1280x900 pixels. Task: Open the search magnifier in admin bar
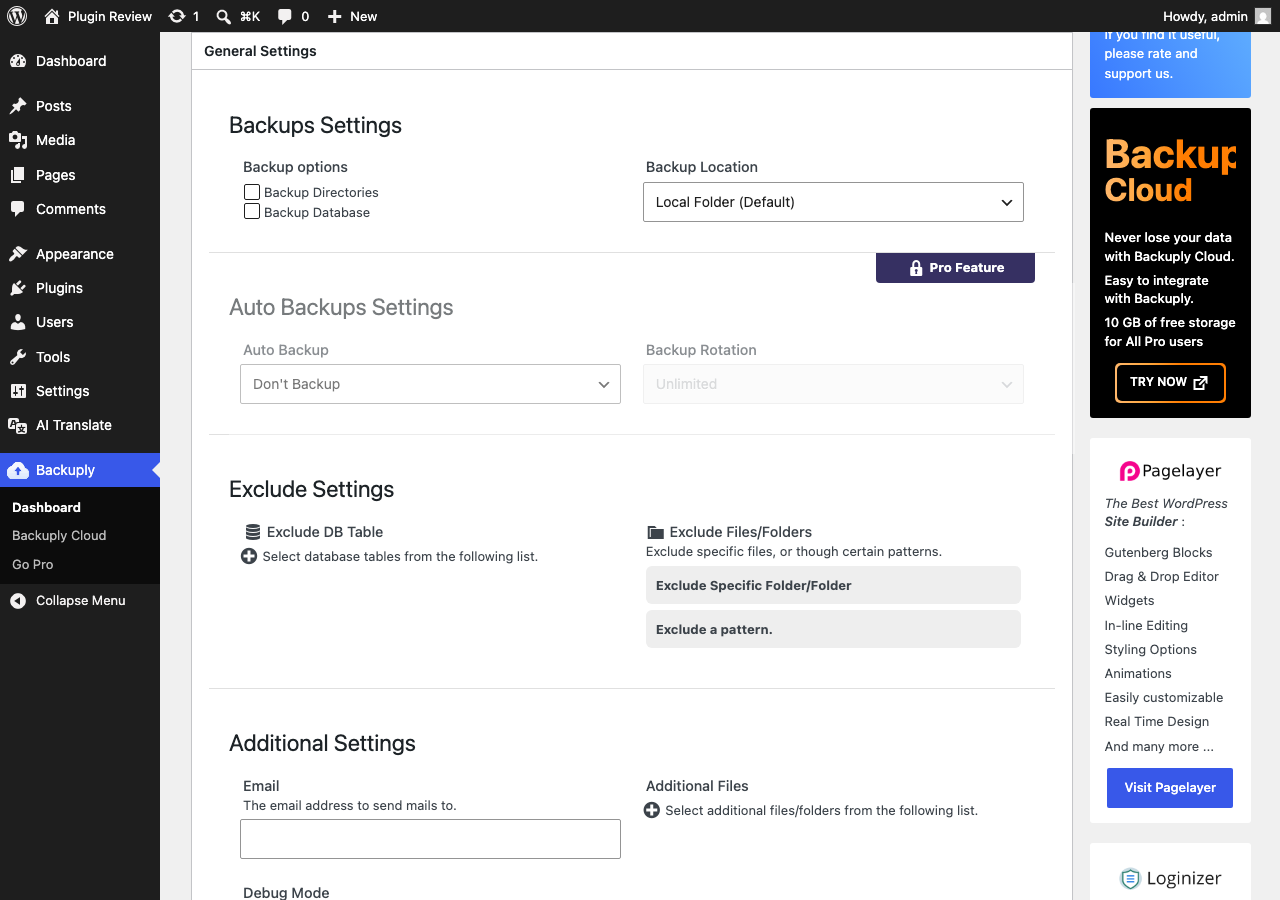[x=224, y=16]
